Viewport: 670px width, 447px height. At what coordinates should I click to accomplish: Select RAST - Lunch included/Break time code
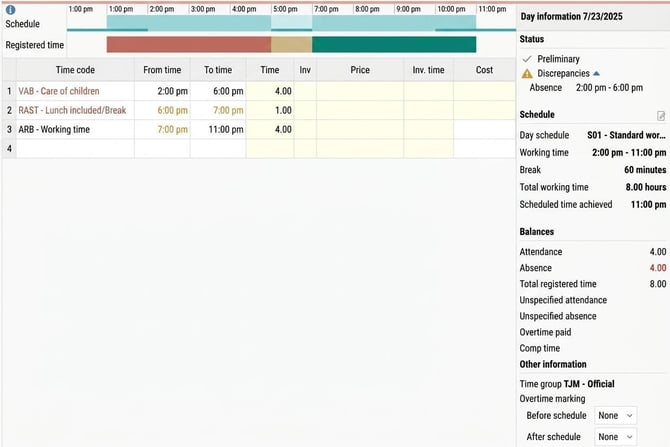(x=72, y=110)
